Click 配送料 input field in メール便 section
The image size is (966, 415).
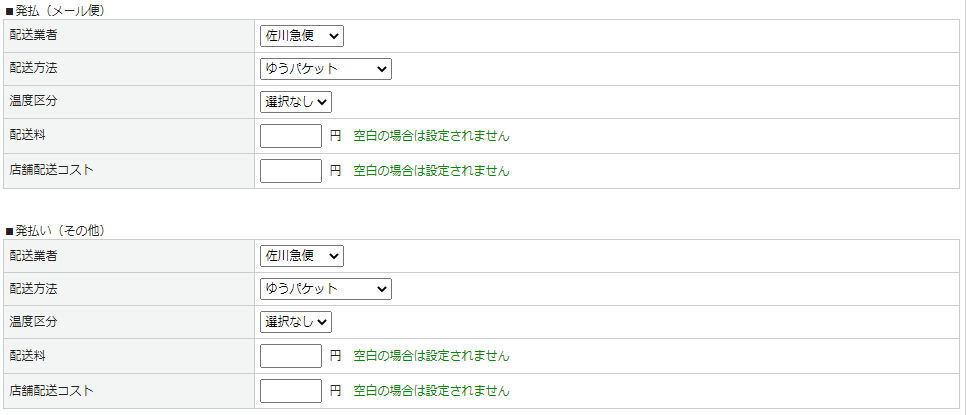(x=290, y=136)
